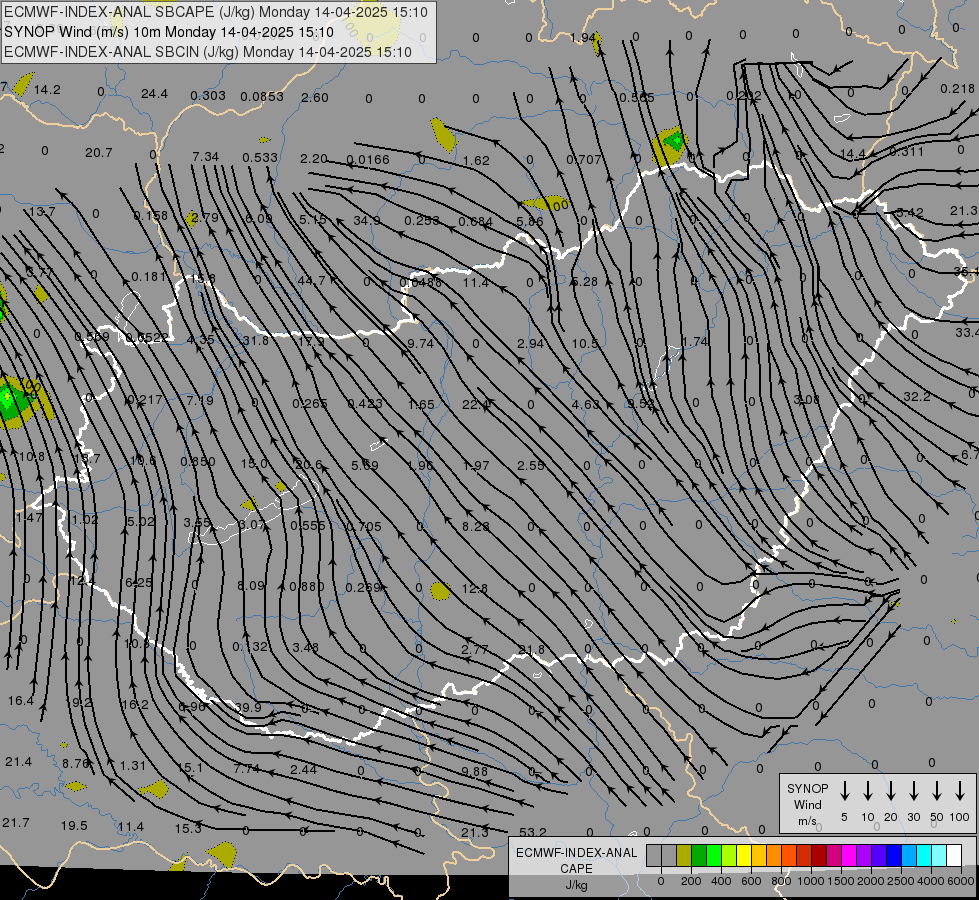979x900 pixels.
Task: Click the wind arrow above 20 in legend
Action: point(890,790)
